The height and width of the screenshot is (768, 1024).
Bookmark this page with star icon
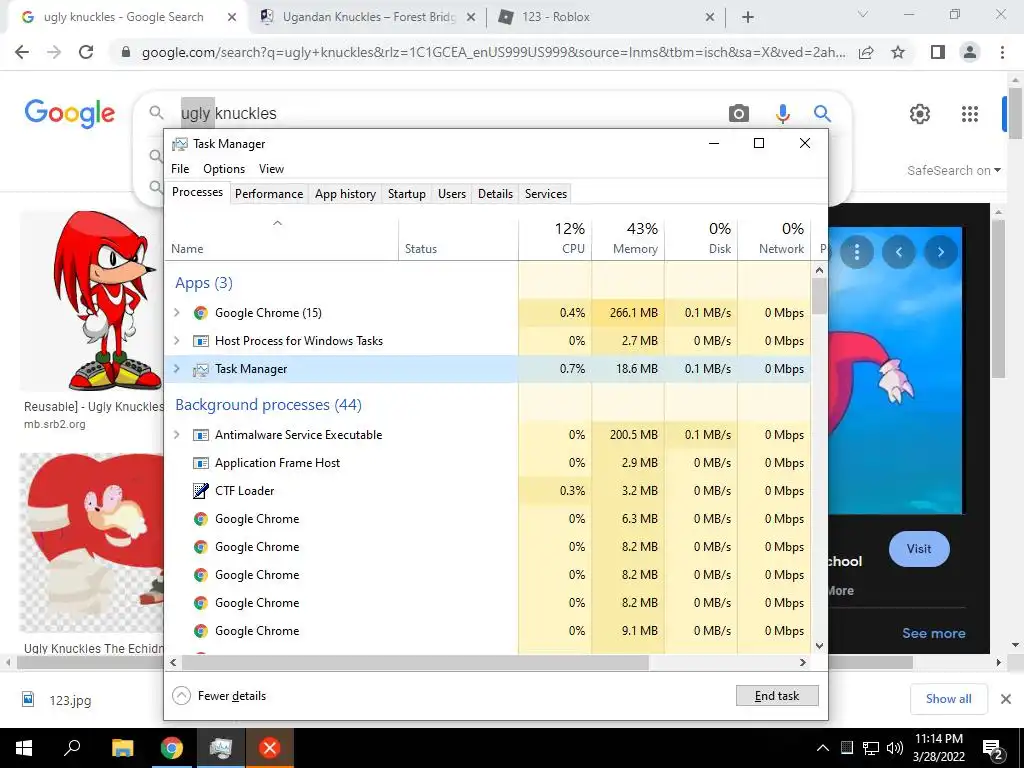(898, 52)
